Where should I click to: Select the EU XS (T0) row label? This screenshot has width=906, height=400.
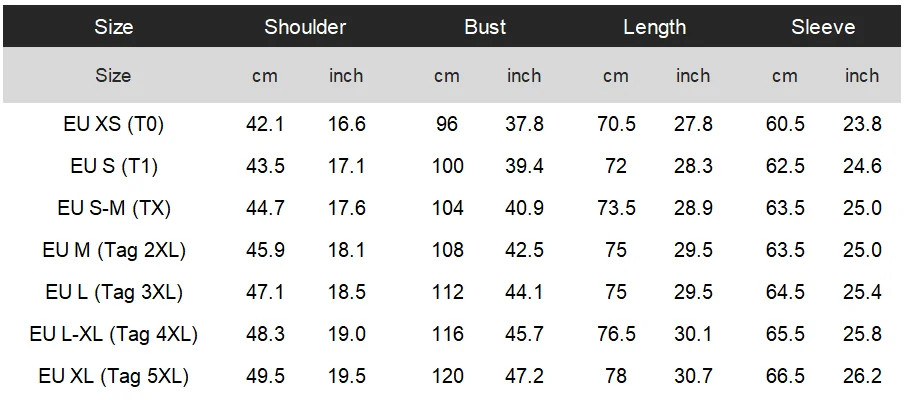(114, 124)
